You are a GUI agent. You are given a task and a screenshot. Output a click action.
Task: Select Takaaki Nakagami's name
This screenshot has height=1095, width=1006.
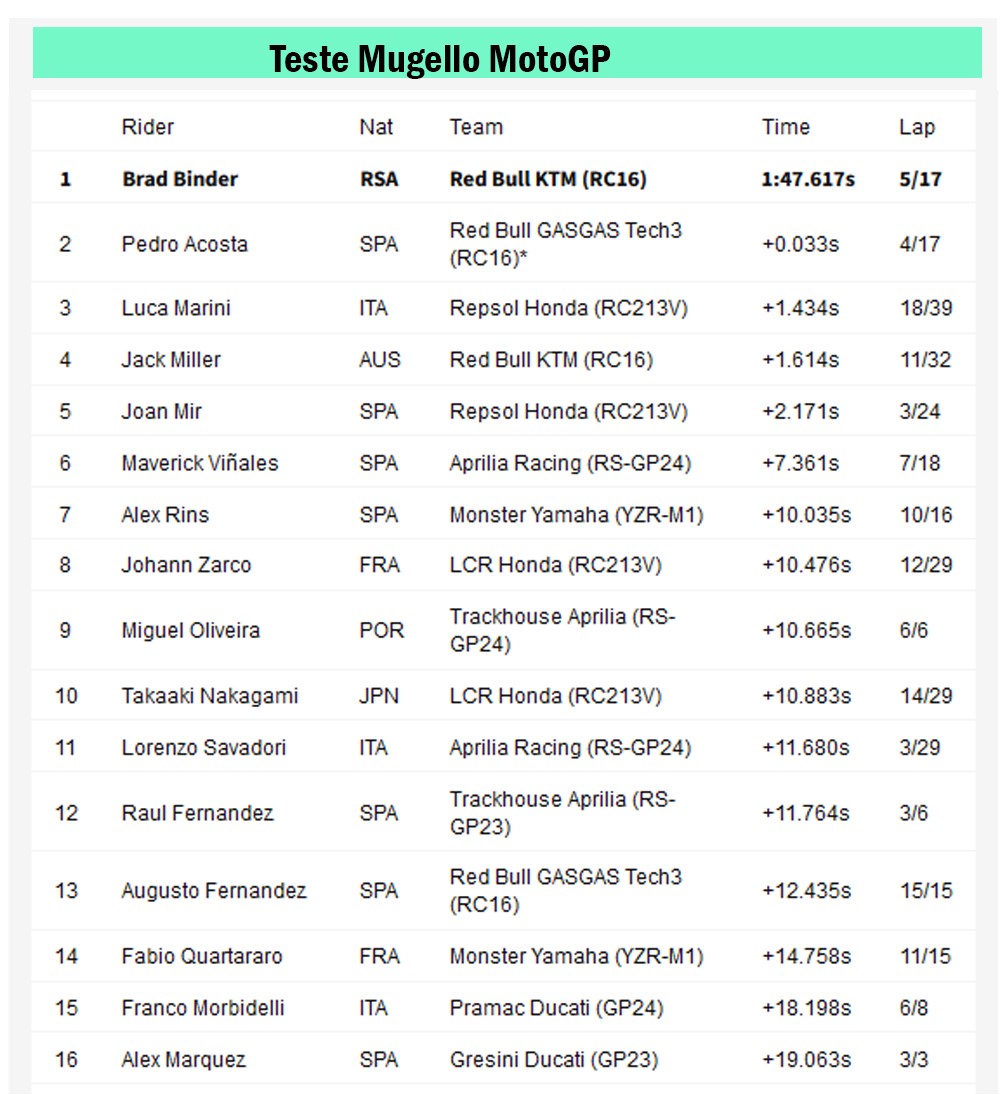(x=210, y=696)
